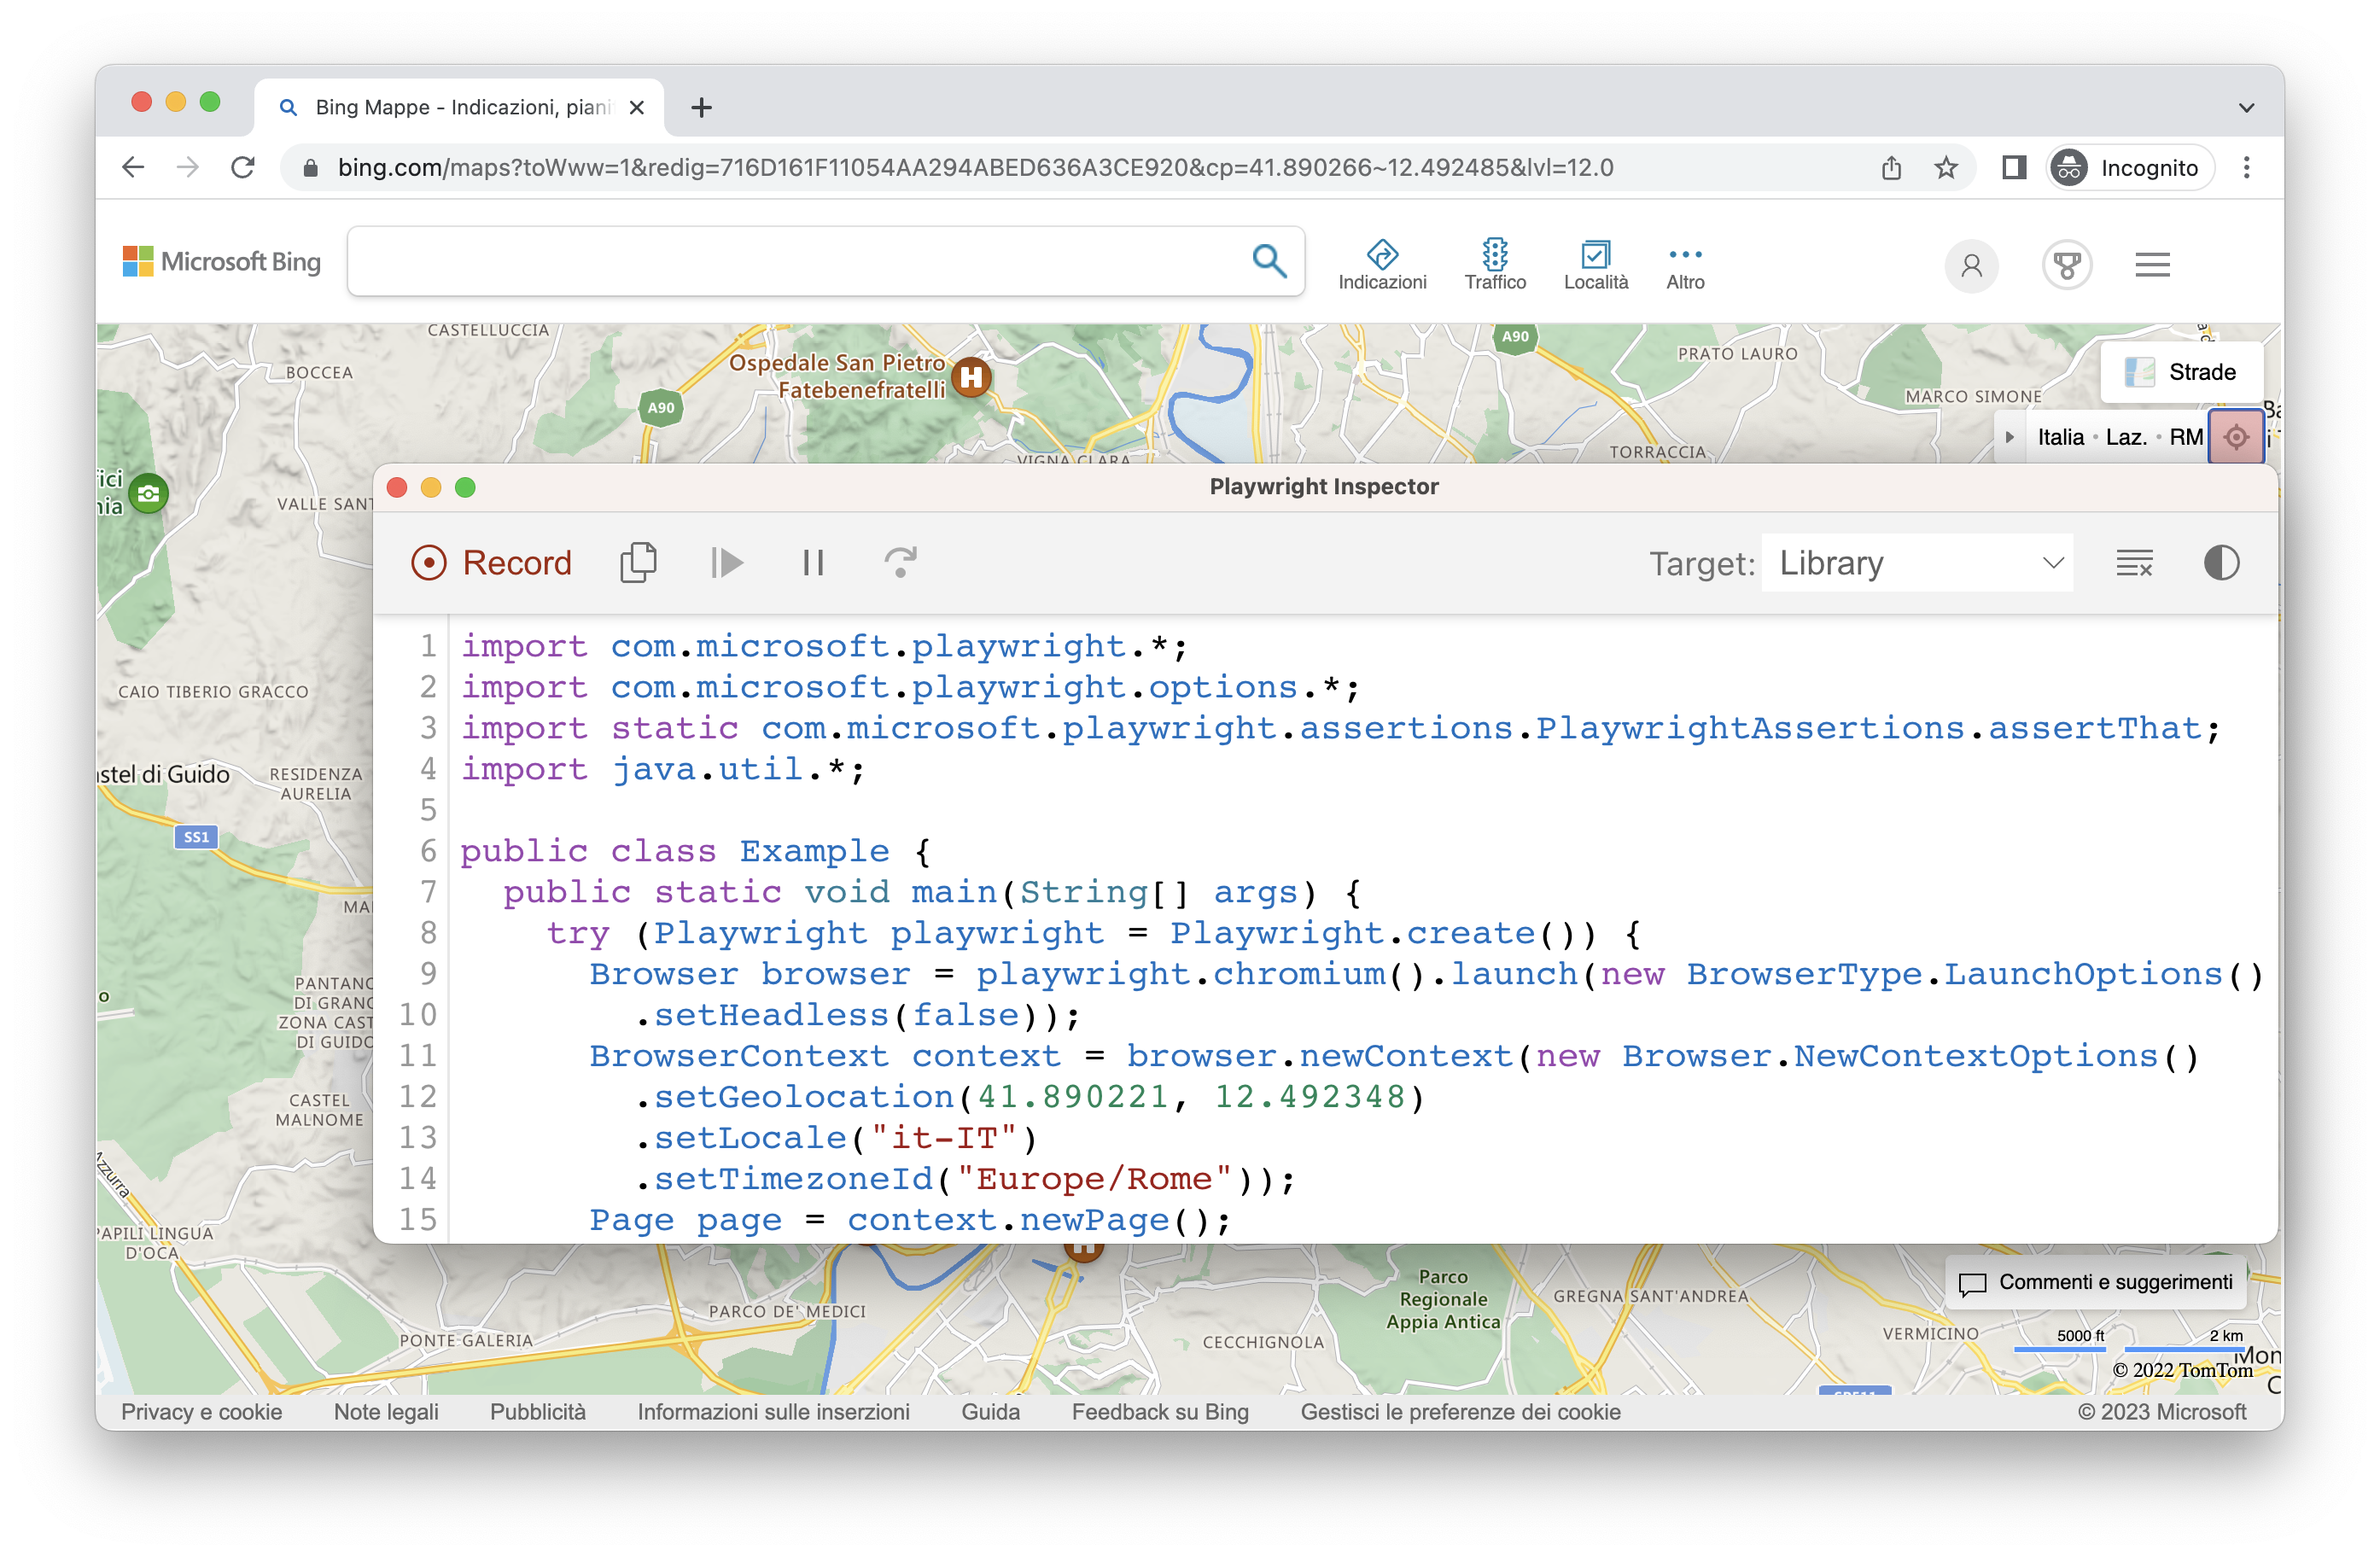Click the setTimezoneId Europe/Rome line
Viewport: 2380px width, 1557px height.
tap(965, 1179)
